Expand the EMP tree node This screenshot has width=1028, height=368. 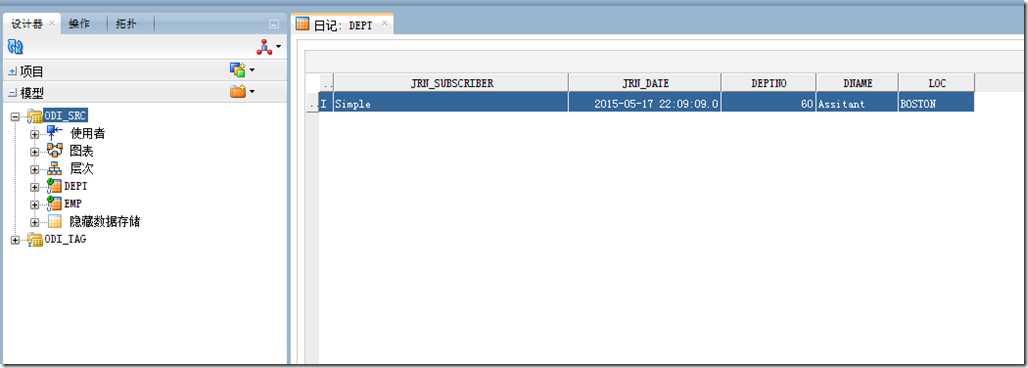[x=35, y=205]
